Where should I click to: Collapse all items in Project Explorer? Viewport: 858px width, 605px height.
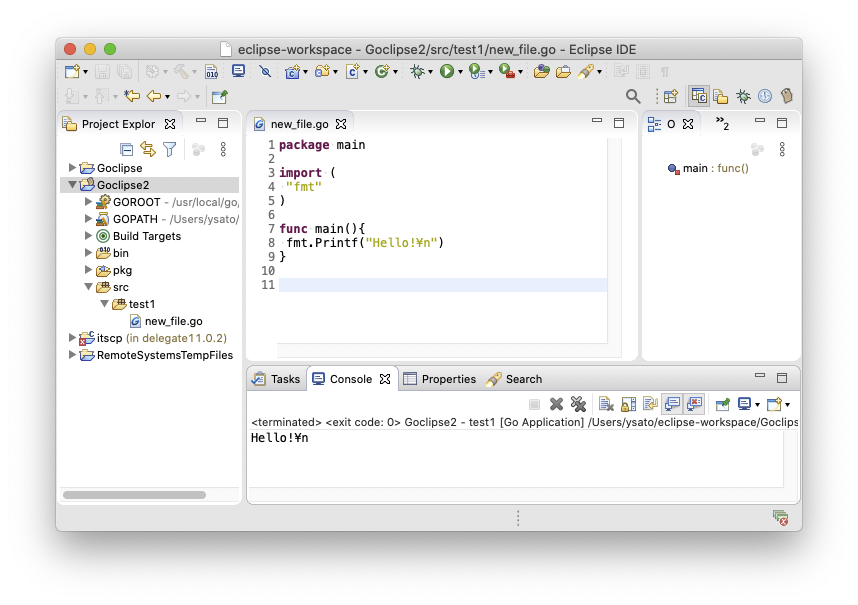(127, 149)
